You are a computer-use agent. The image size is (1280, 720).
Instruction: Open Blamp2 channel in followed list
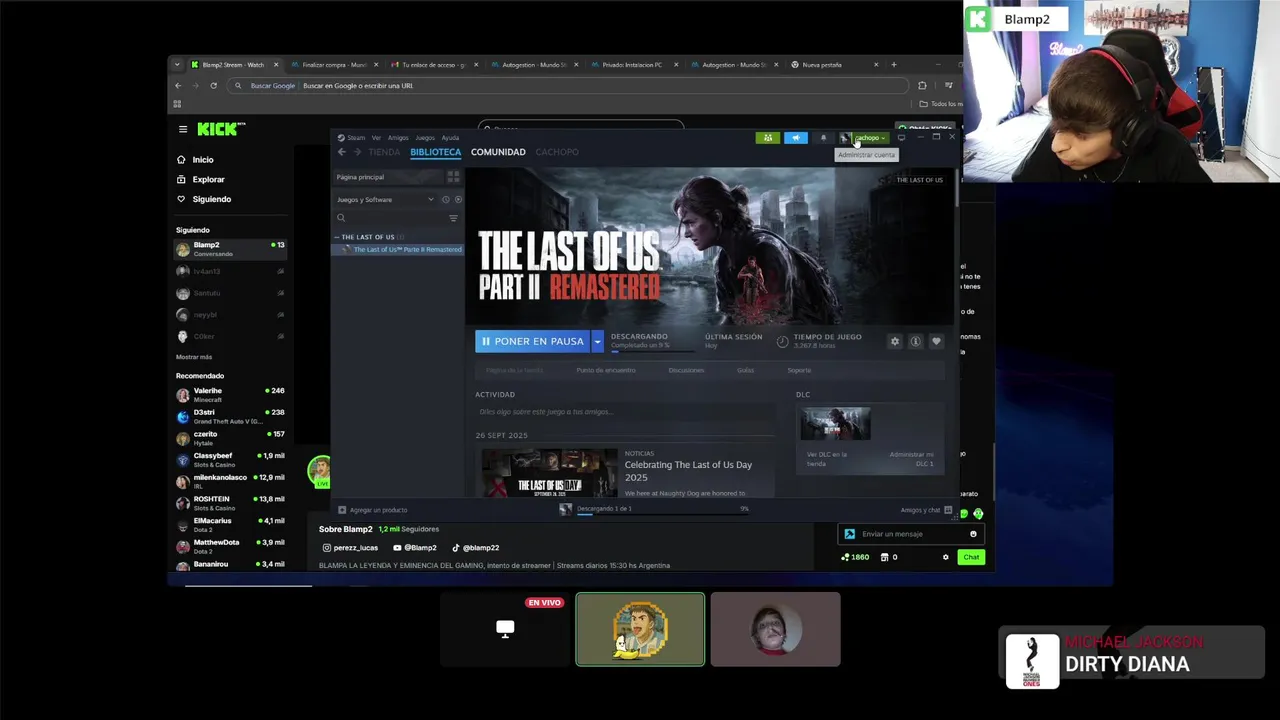230,249
